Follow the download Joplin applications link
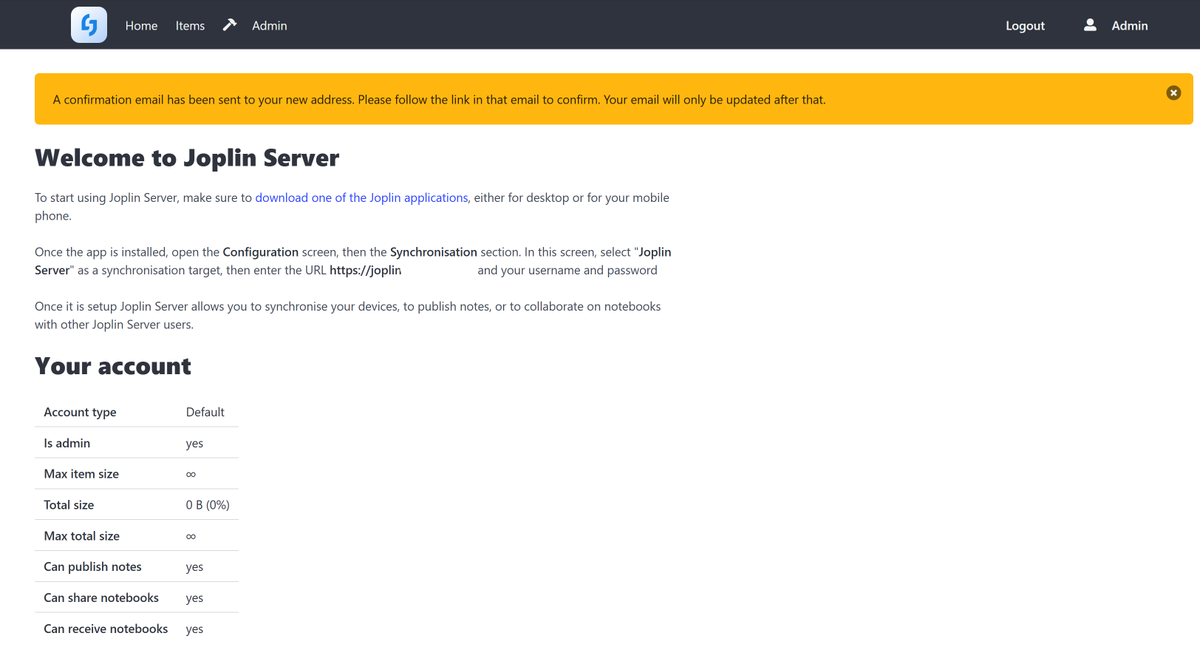The width and height of the screenshot is (1200, 653). (x=361, y=198)
